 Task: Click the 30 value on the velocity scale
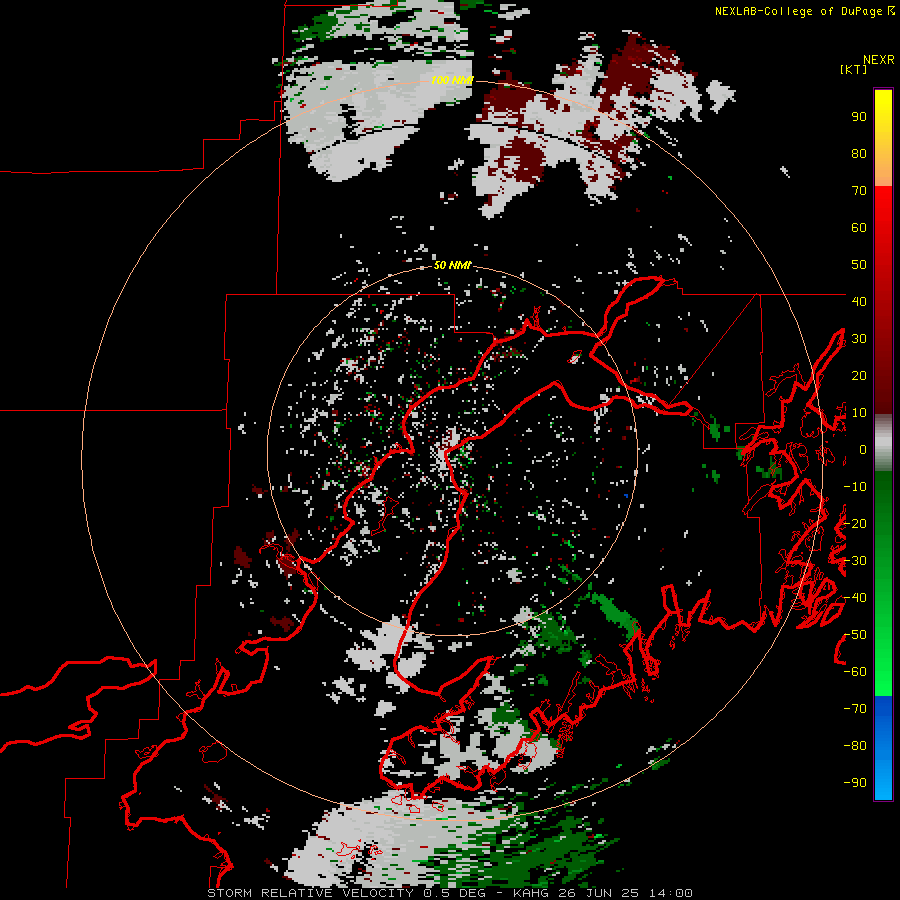click(859, 339)
